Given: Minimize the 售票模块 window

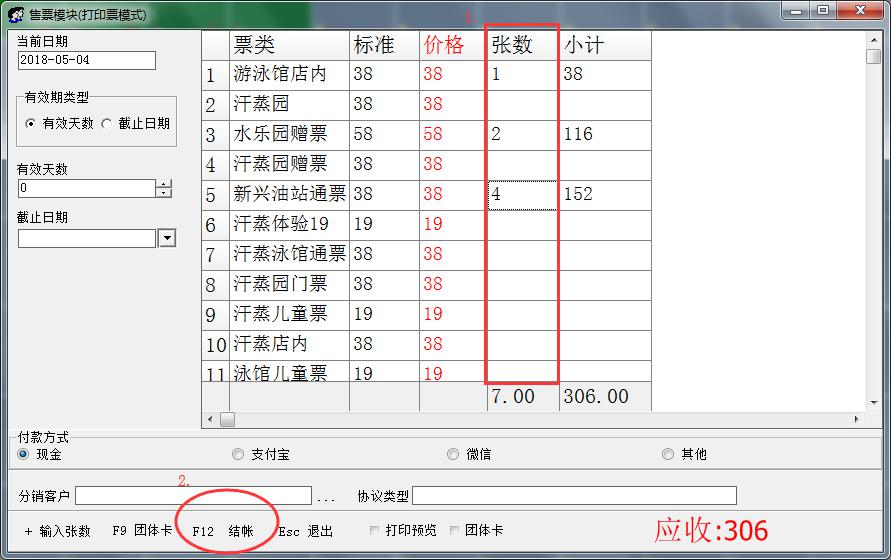Looking at the screenshot, I should [796, 11].
